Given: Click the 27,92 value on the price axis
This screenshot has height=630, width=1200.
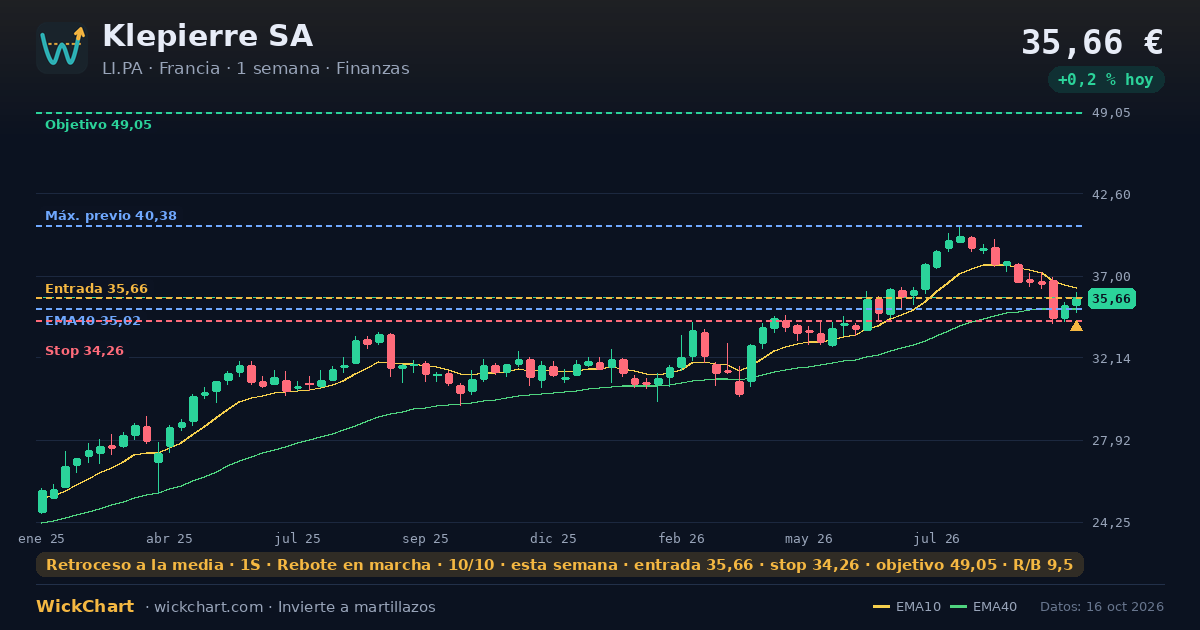Looking at the screenshot, I should [1110, 440].
